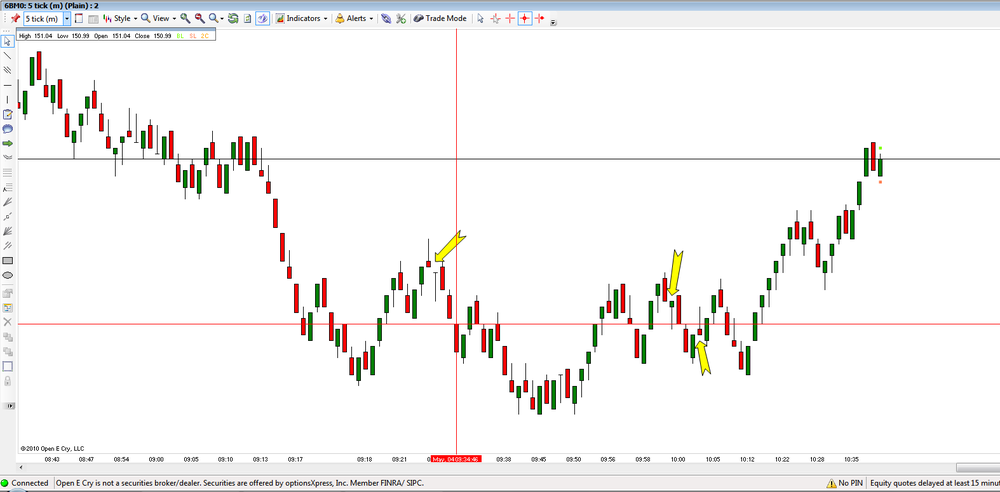Select the line with endpoints tool

click(x=8, y=216)
